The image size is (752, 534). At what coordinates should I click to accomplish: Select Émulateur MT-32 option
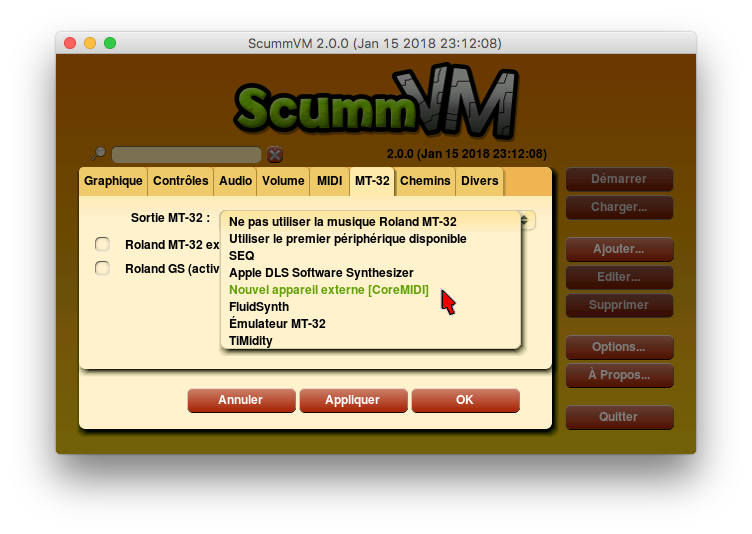tap(371, 324)
